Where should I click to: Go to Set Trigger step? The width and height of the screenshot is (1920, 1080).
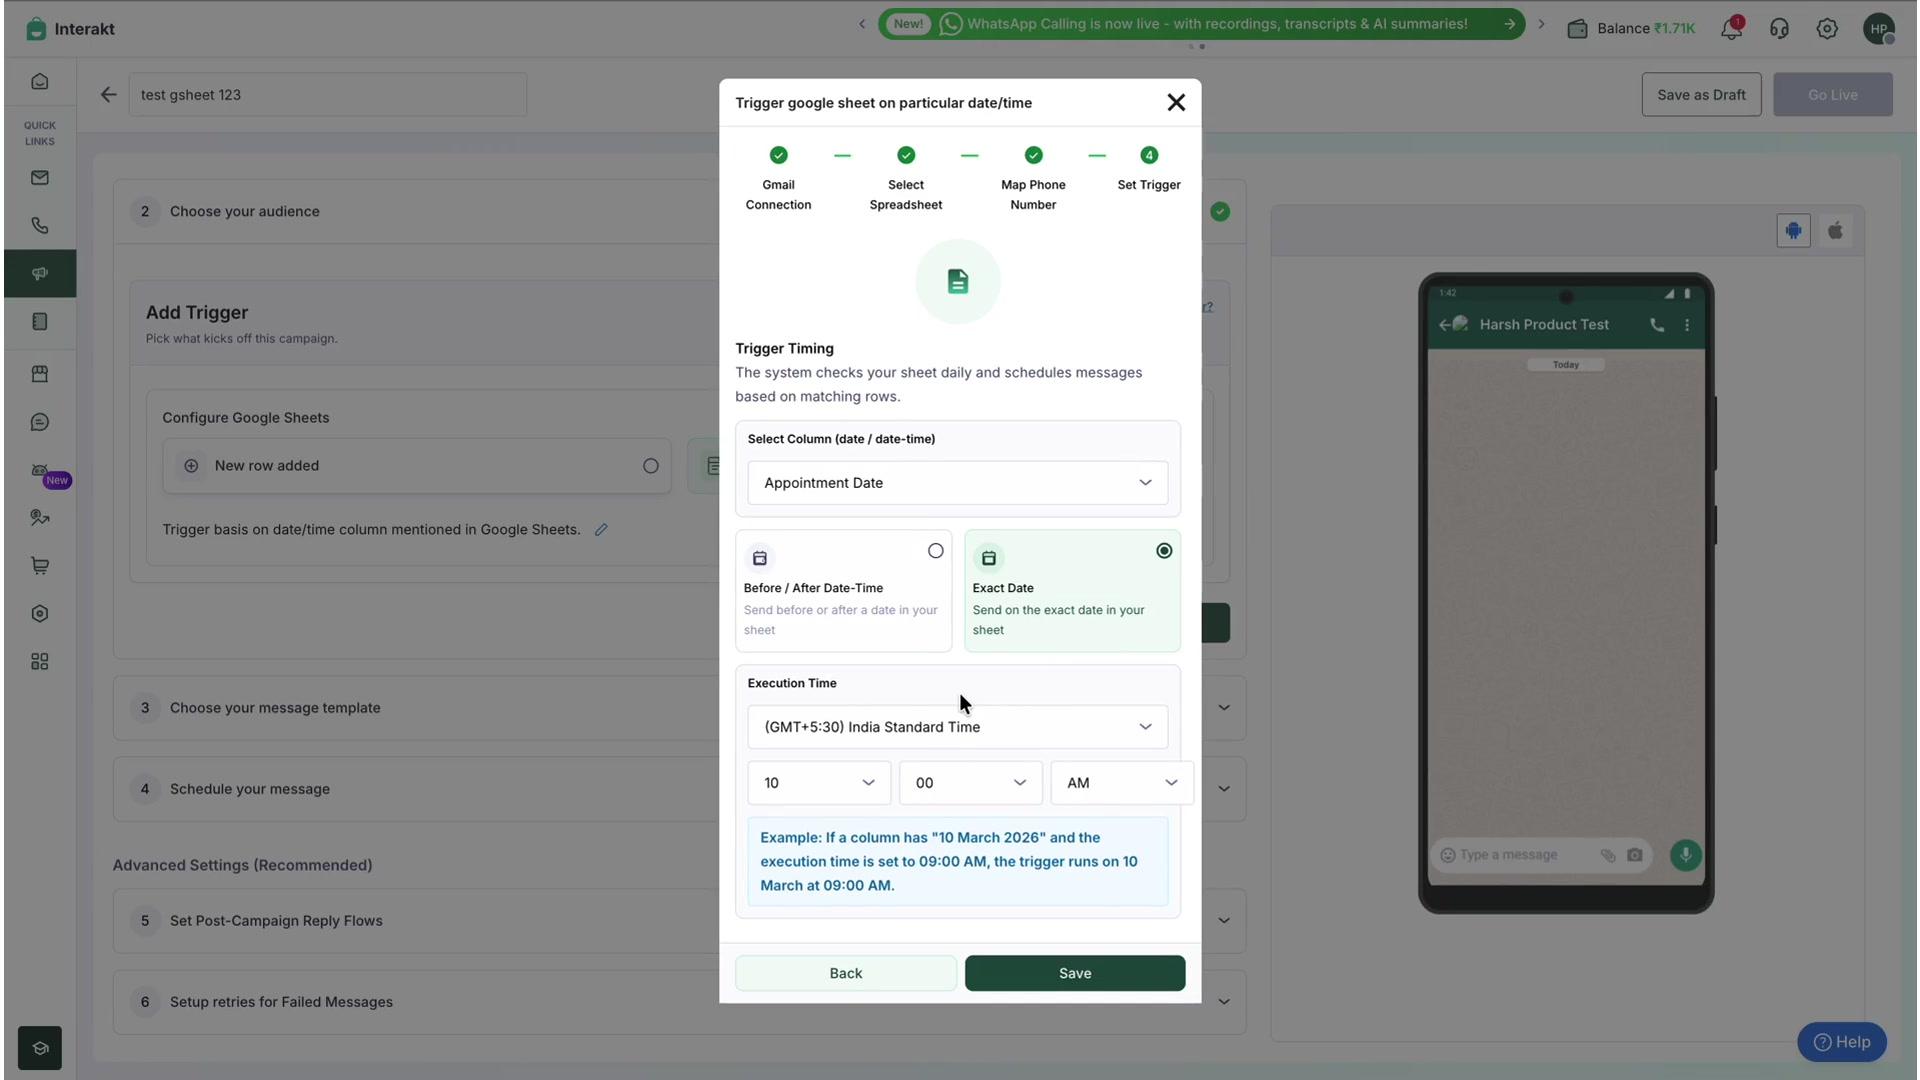point(1149,168)
